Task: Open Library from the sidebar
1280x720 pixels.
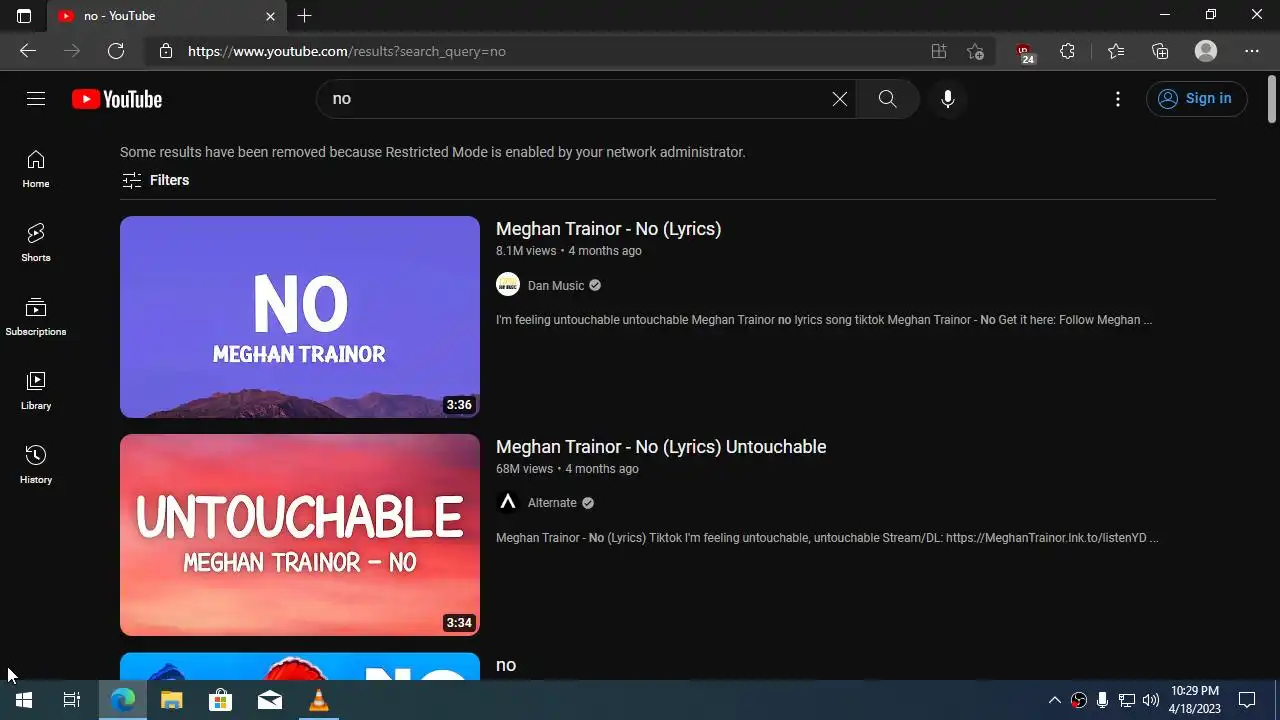Action: coord(36,391)
